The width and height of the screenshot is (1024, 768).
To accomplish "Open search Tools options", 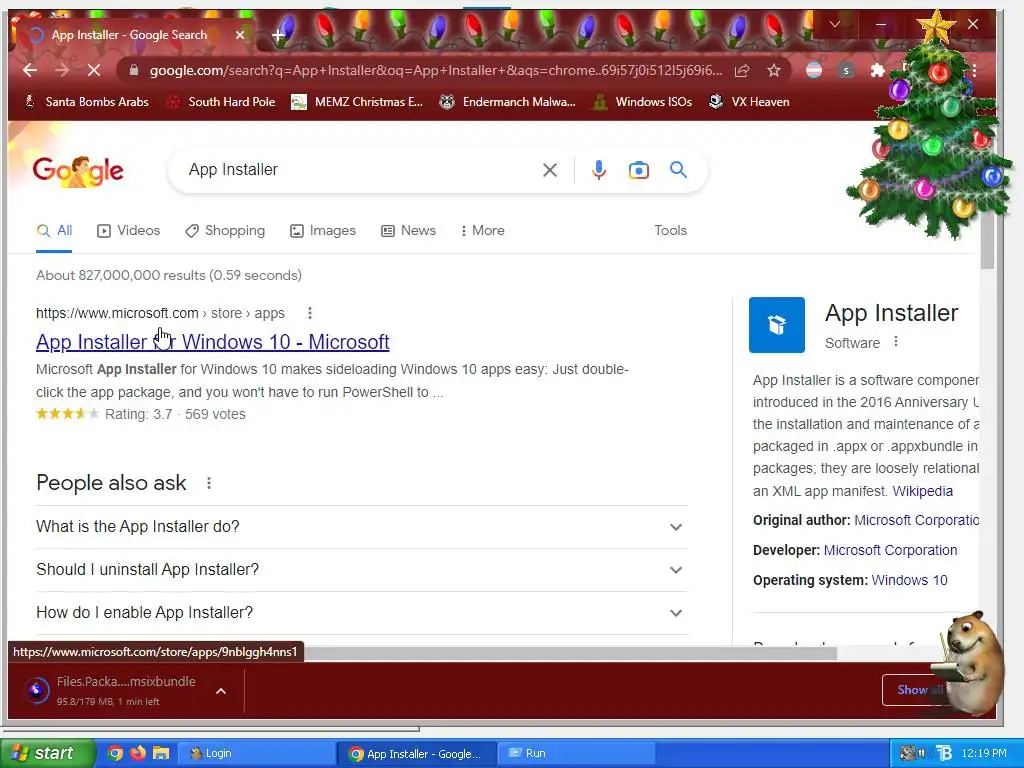I will click(x=671, y=231).
